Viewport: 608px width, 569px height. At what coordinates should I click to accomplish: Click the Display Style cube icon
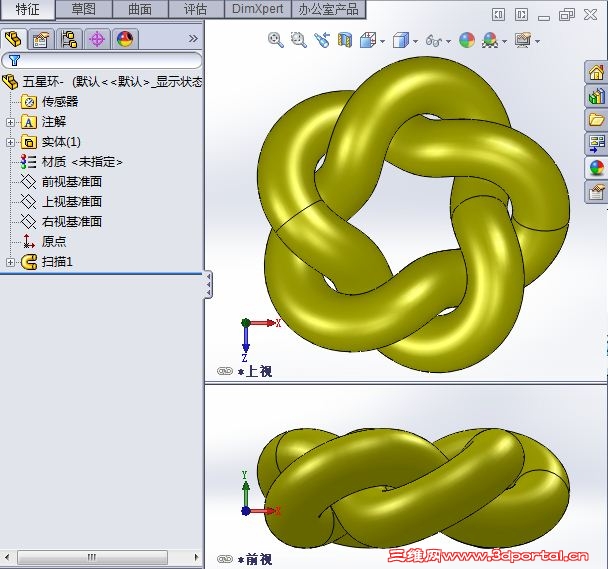(401, 40)
